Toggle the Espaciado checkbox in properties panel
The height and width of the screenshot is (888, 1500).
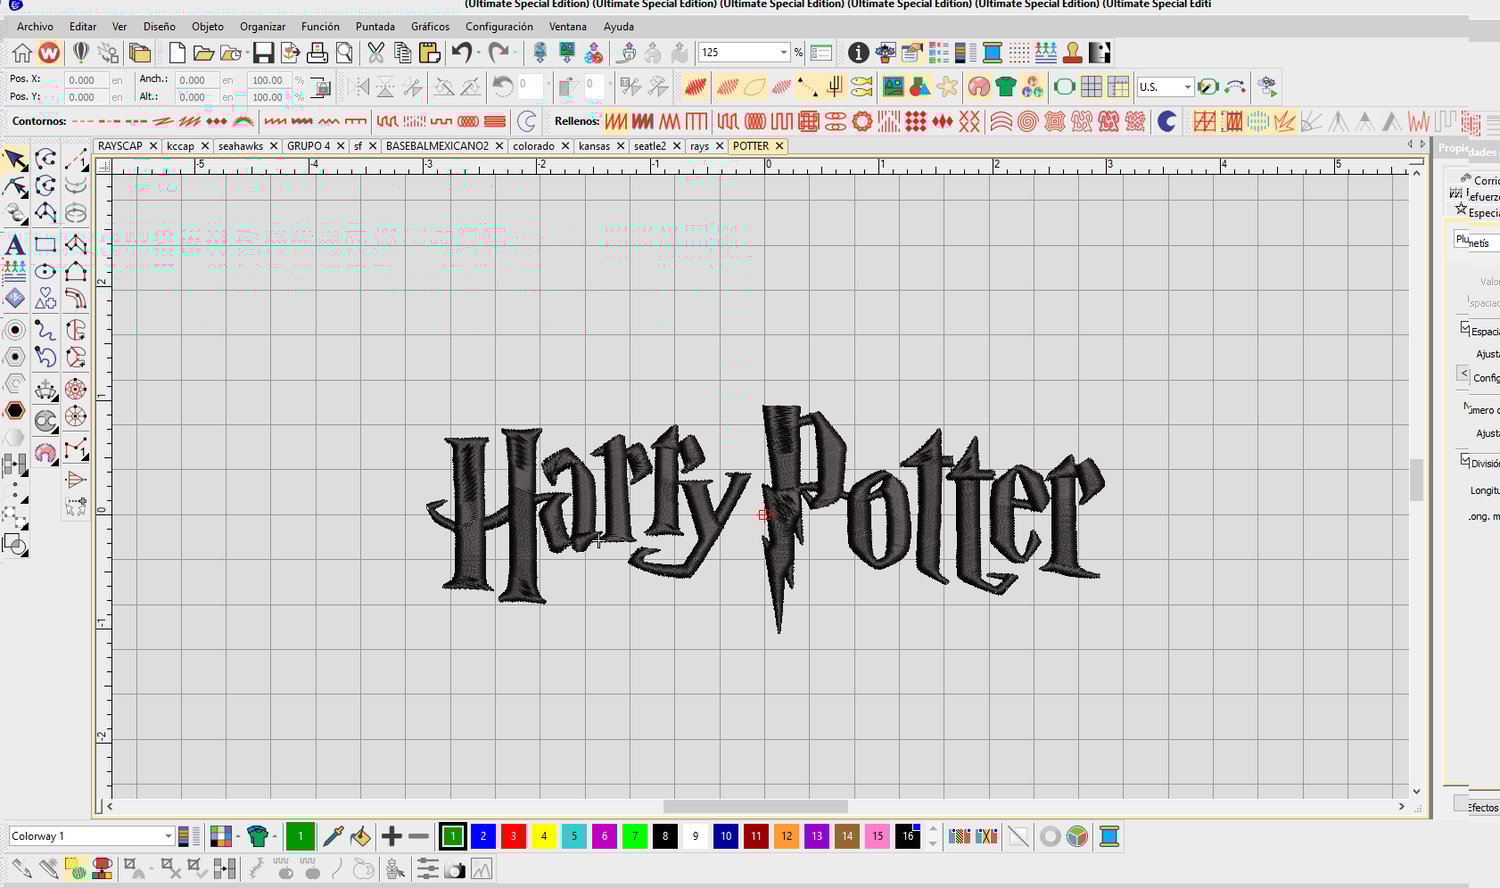pyautogui.click(x=1465, y=328)
